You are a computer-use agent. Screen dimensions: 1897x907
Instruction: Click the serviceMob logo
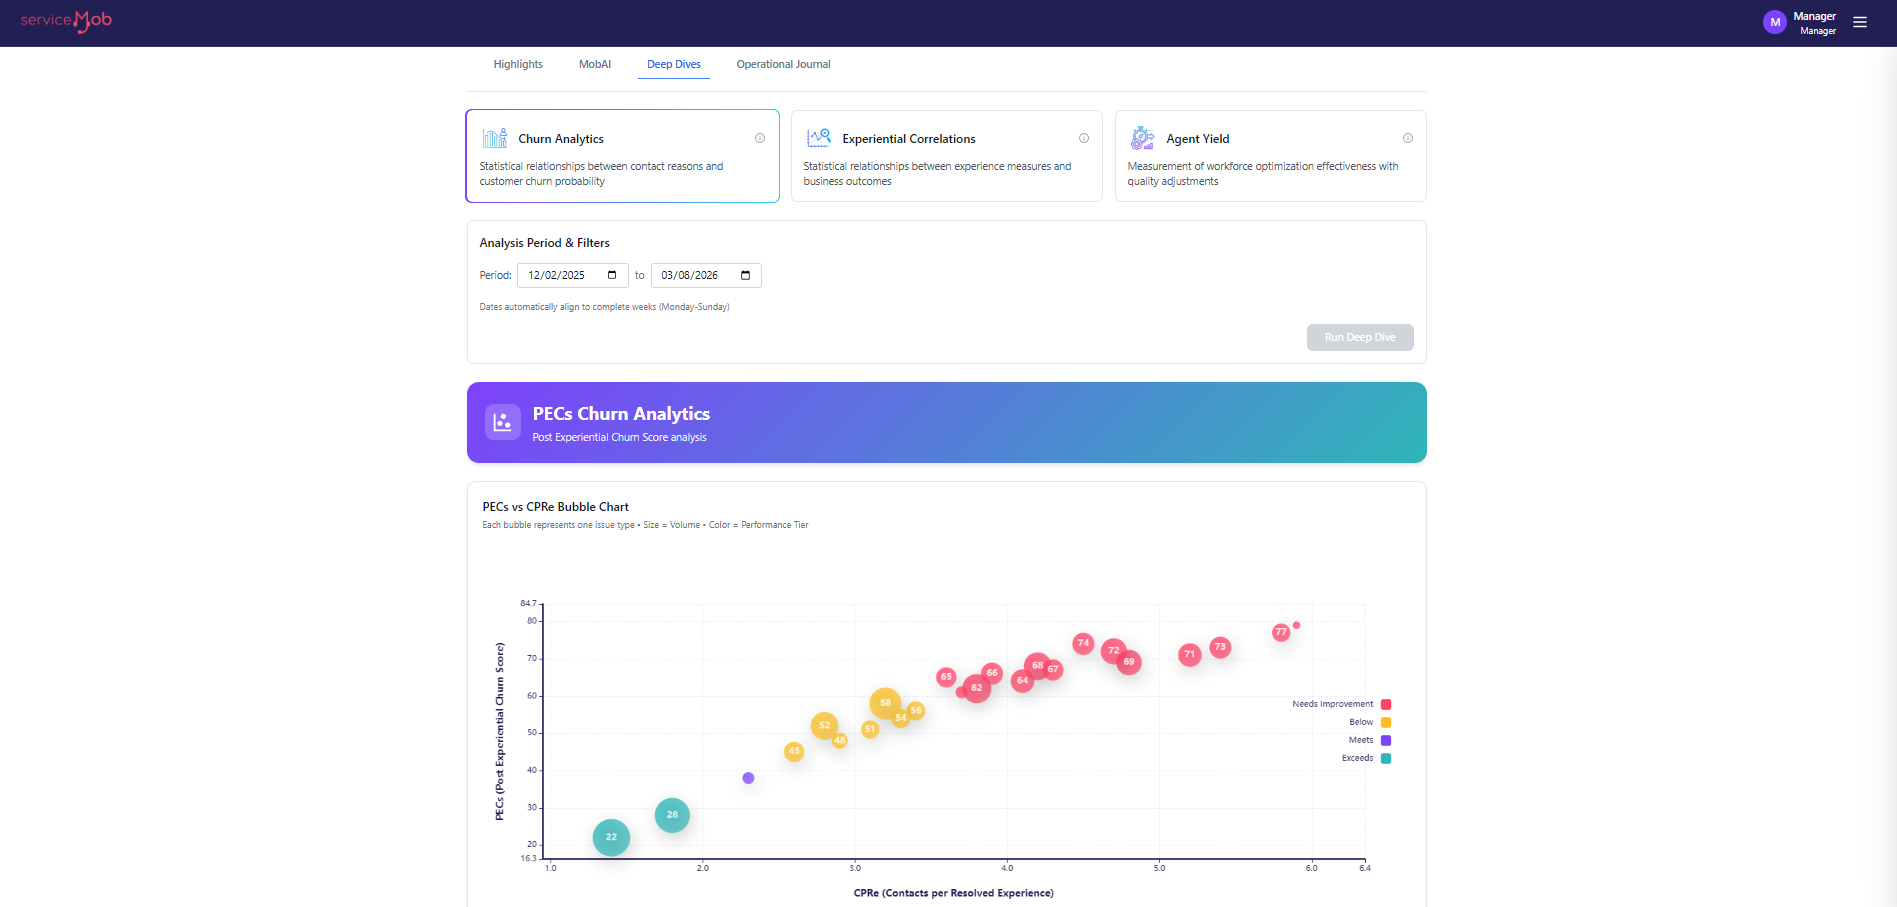click(x=64, y=21)
